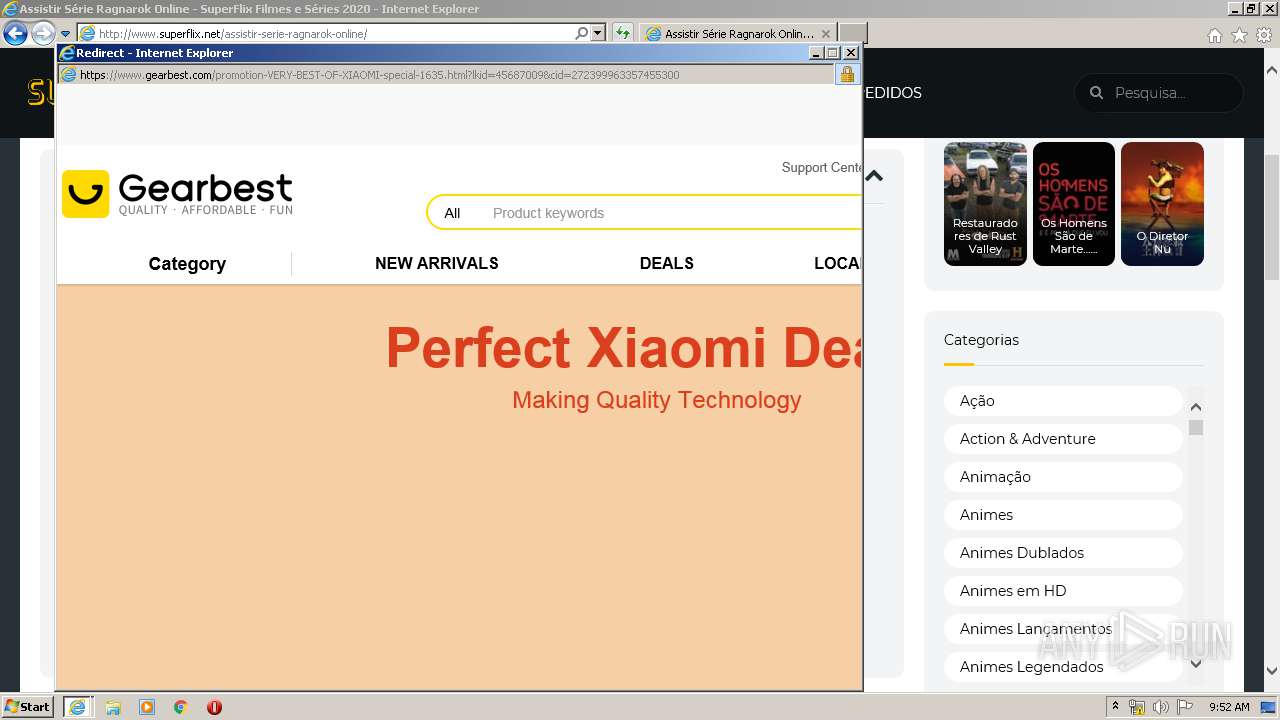1280x720 pixels.
Task: Open the IE Tools gear icon
Action: (1264, 35)
